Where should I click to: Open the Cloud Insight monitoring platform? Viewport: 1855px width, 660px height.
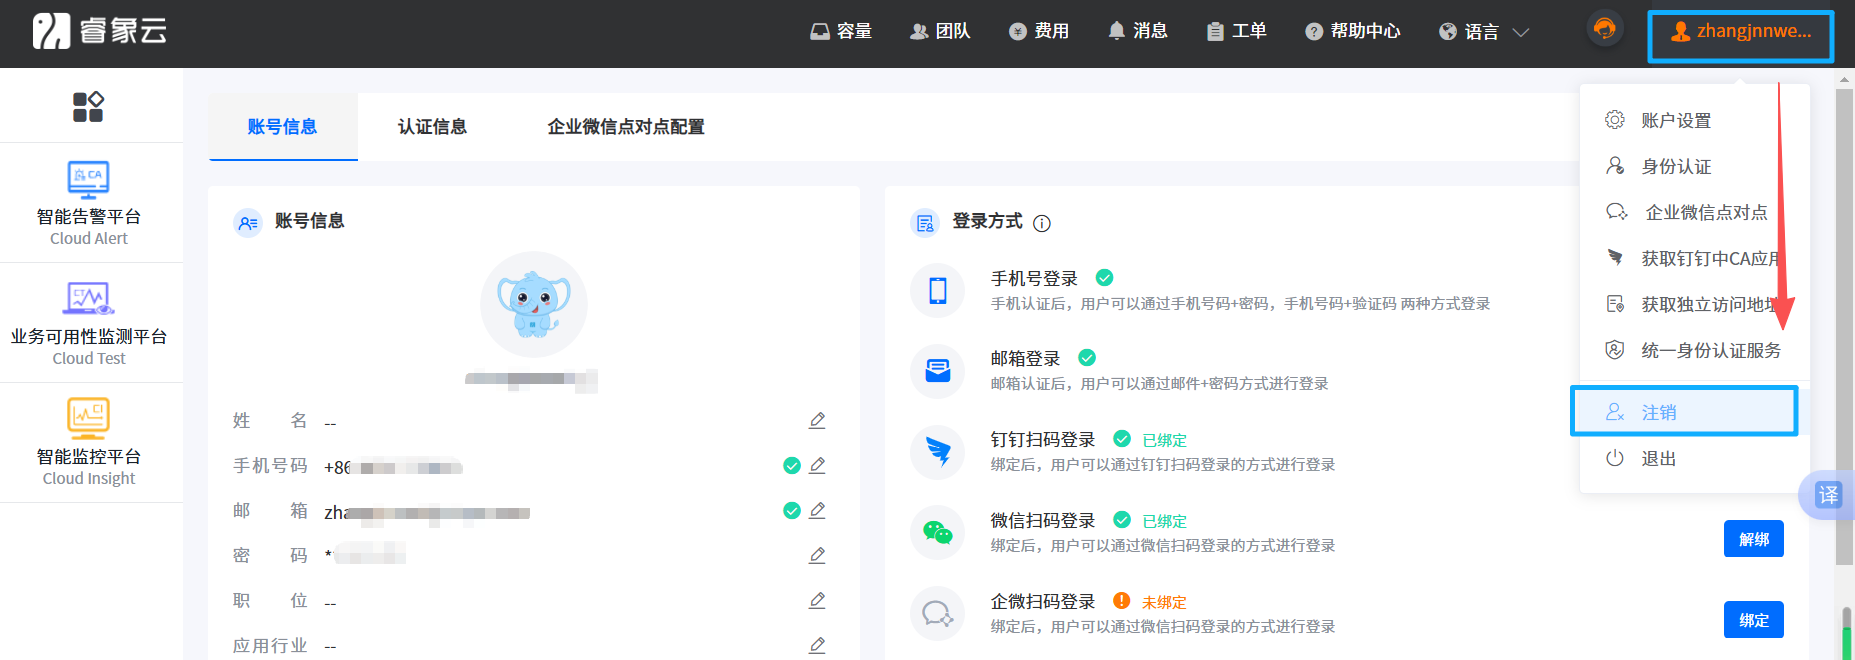click(x=89, y=418)
